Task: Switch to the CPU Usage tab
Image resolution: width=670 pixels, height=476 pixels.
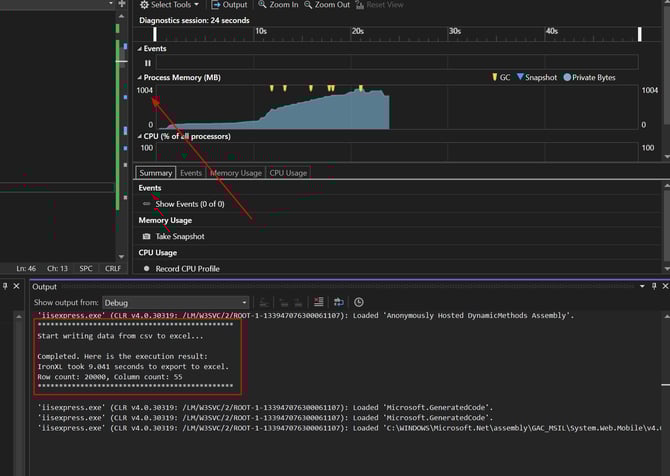Action: 288,173
